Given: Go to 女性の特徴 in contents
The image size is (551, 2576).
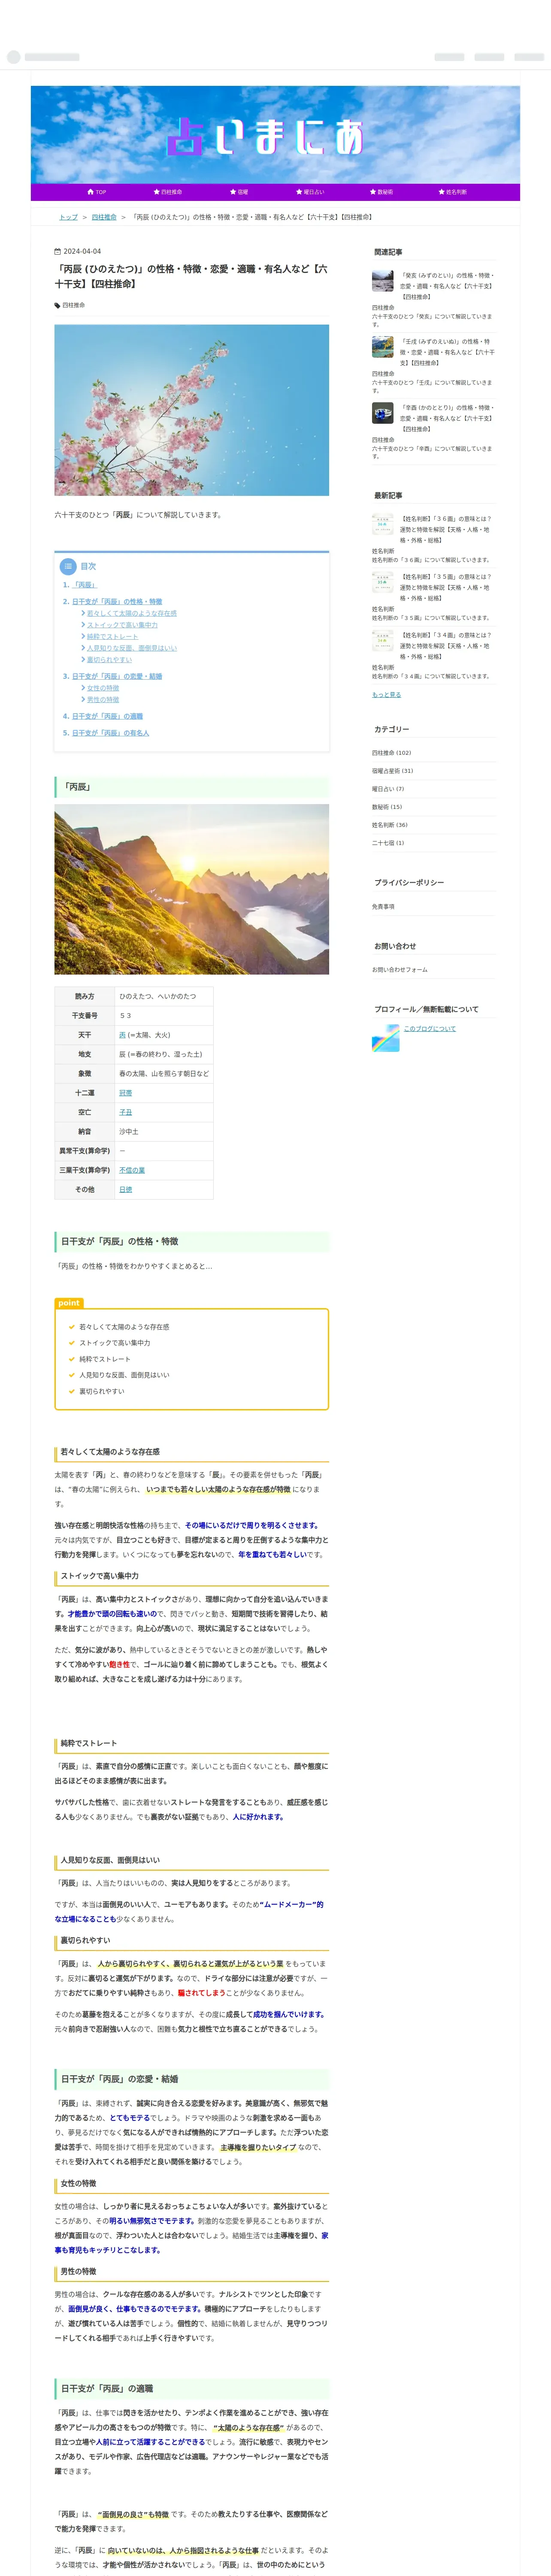Looking at the screenshot, I should (102, 688).
